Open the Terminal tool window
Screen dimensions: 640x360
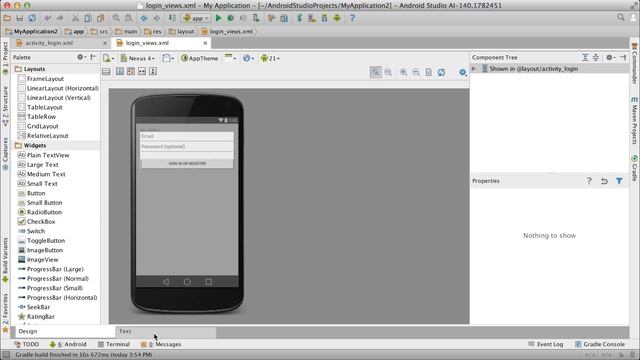(x=114, y=344)
